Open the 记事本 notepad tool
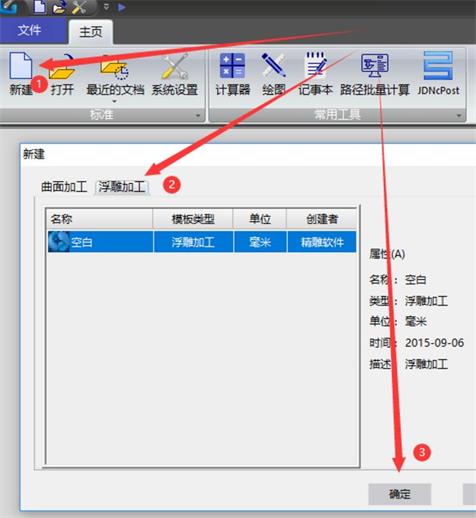The width and height of the screenshot is (476, 518). tap(315, 73)
